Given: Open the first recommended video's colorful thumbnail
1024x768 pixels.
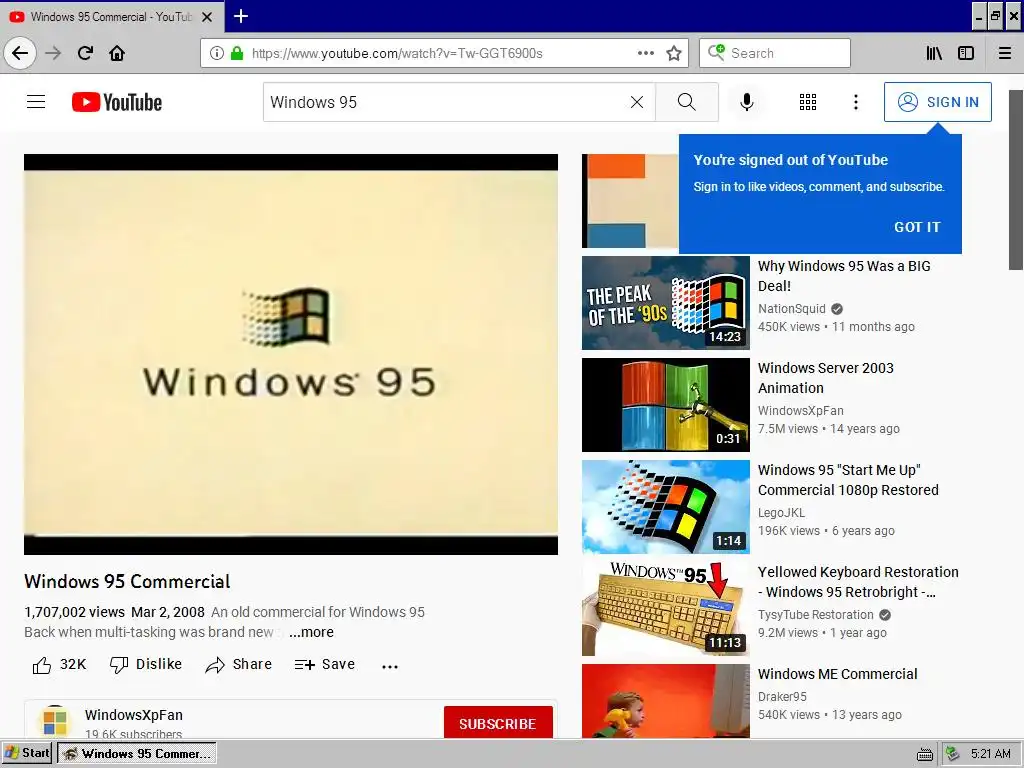Looking at the screenshot, I should (630, 201).
